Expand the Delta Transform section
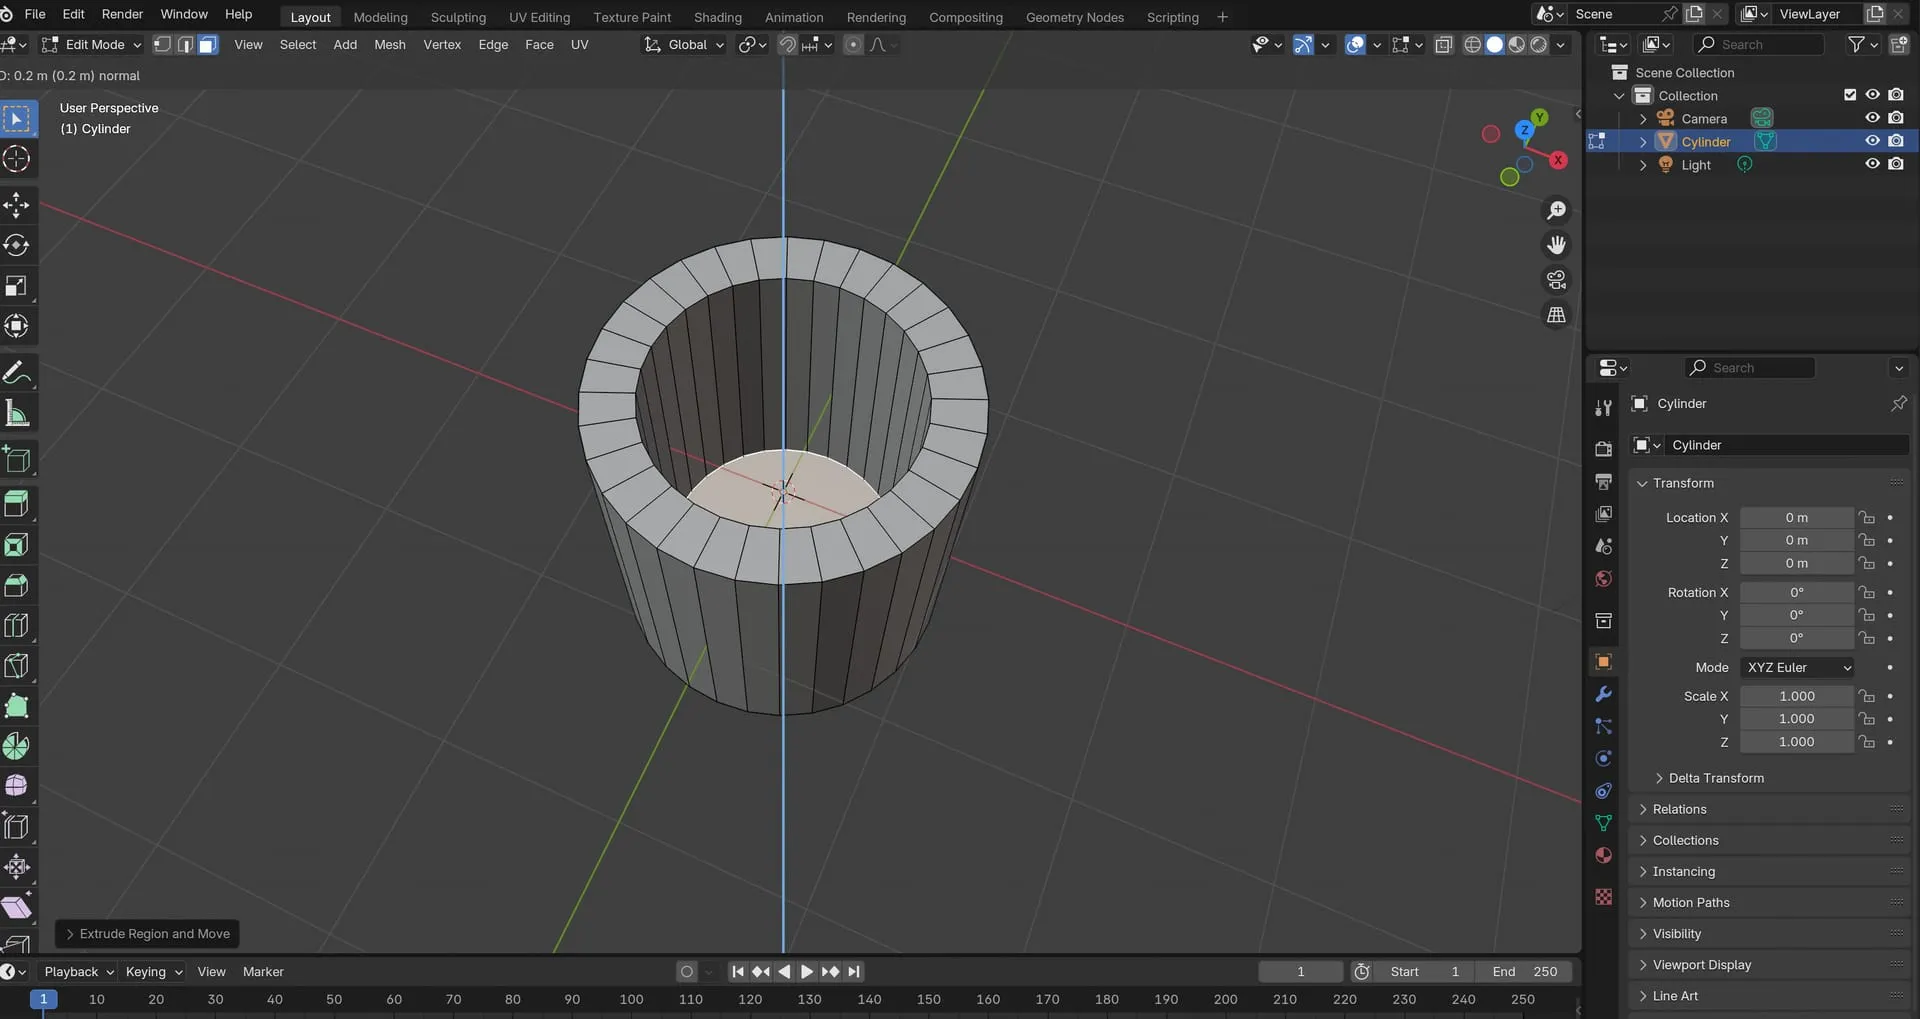This screenshot has width=1920, height=1019. 1715,778
